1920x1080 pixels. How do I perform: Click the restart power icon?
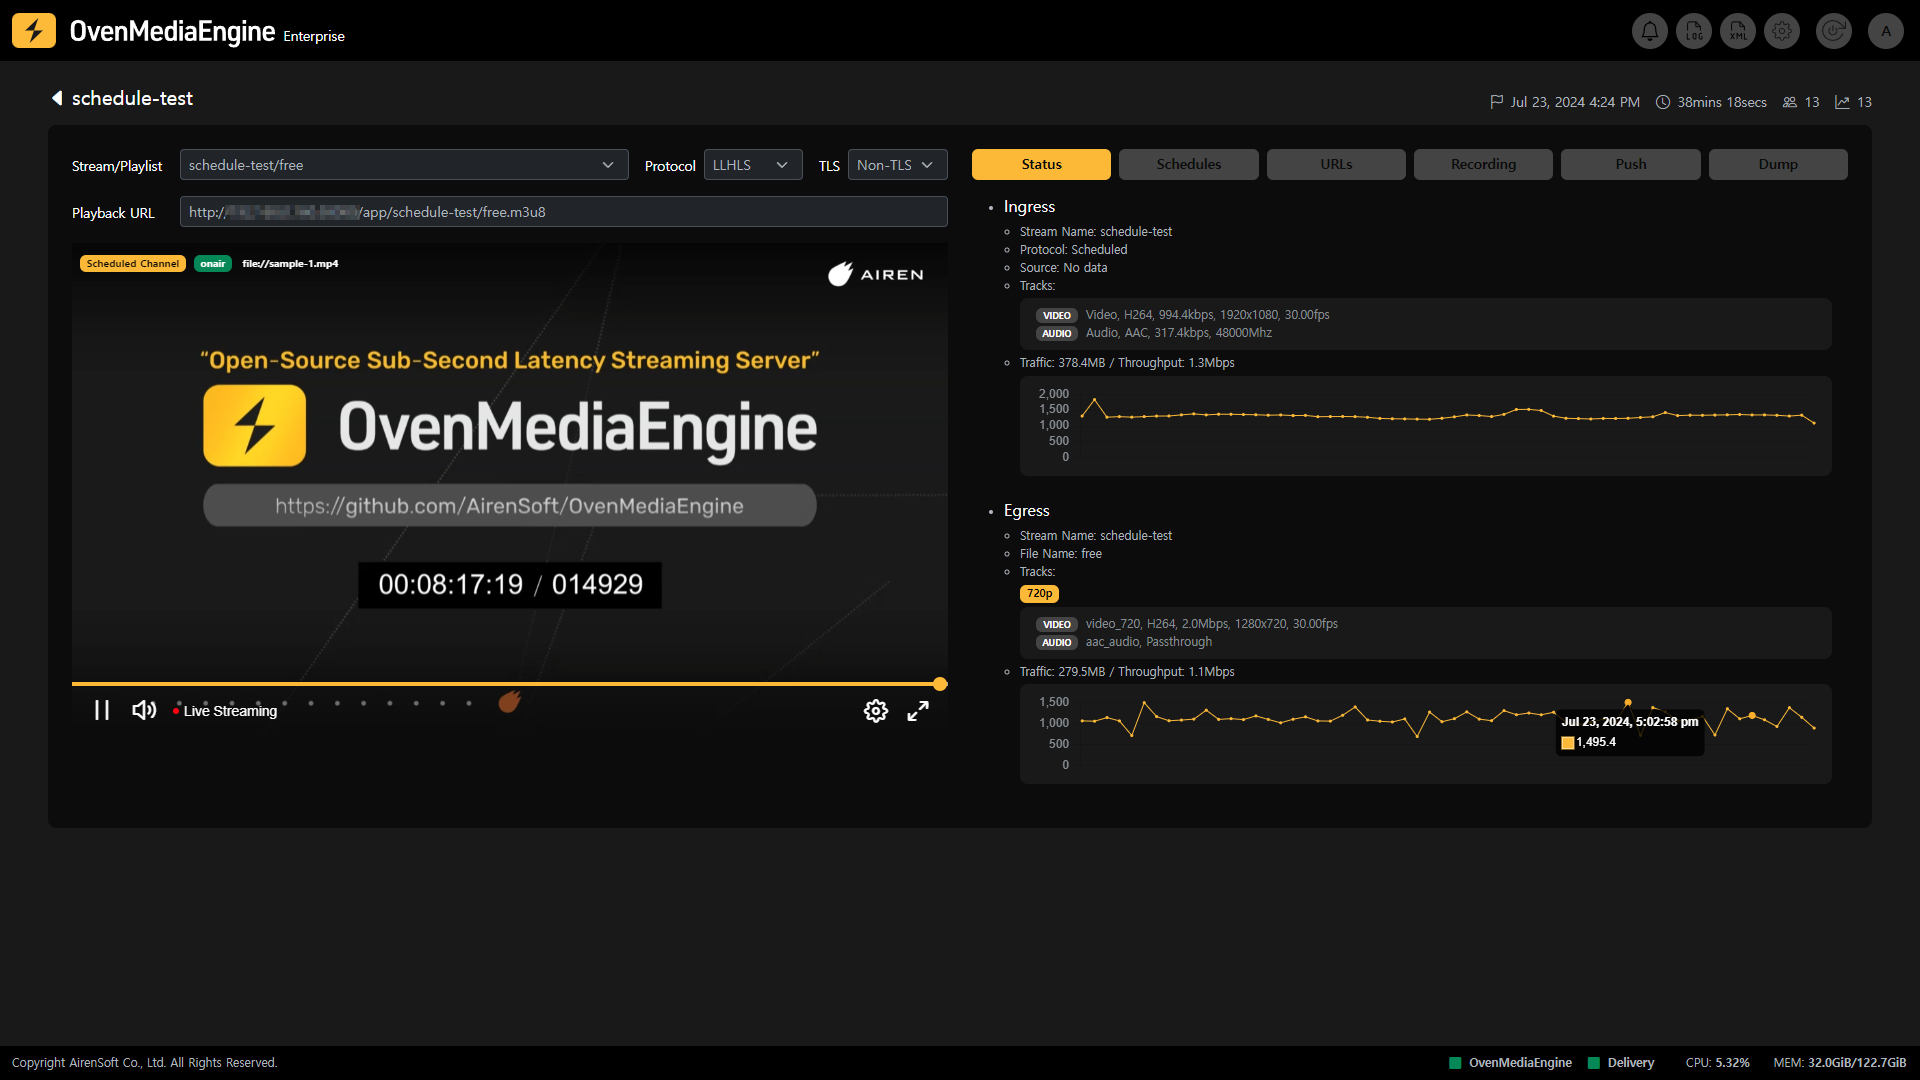click(x=1833, y=31)
